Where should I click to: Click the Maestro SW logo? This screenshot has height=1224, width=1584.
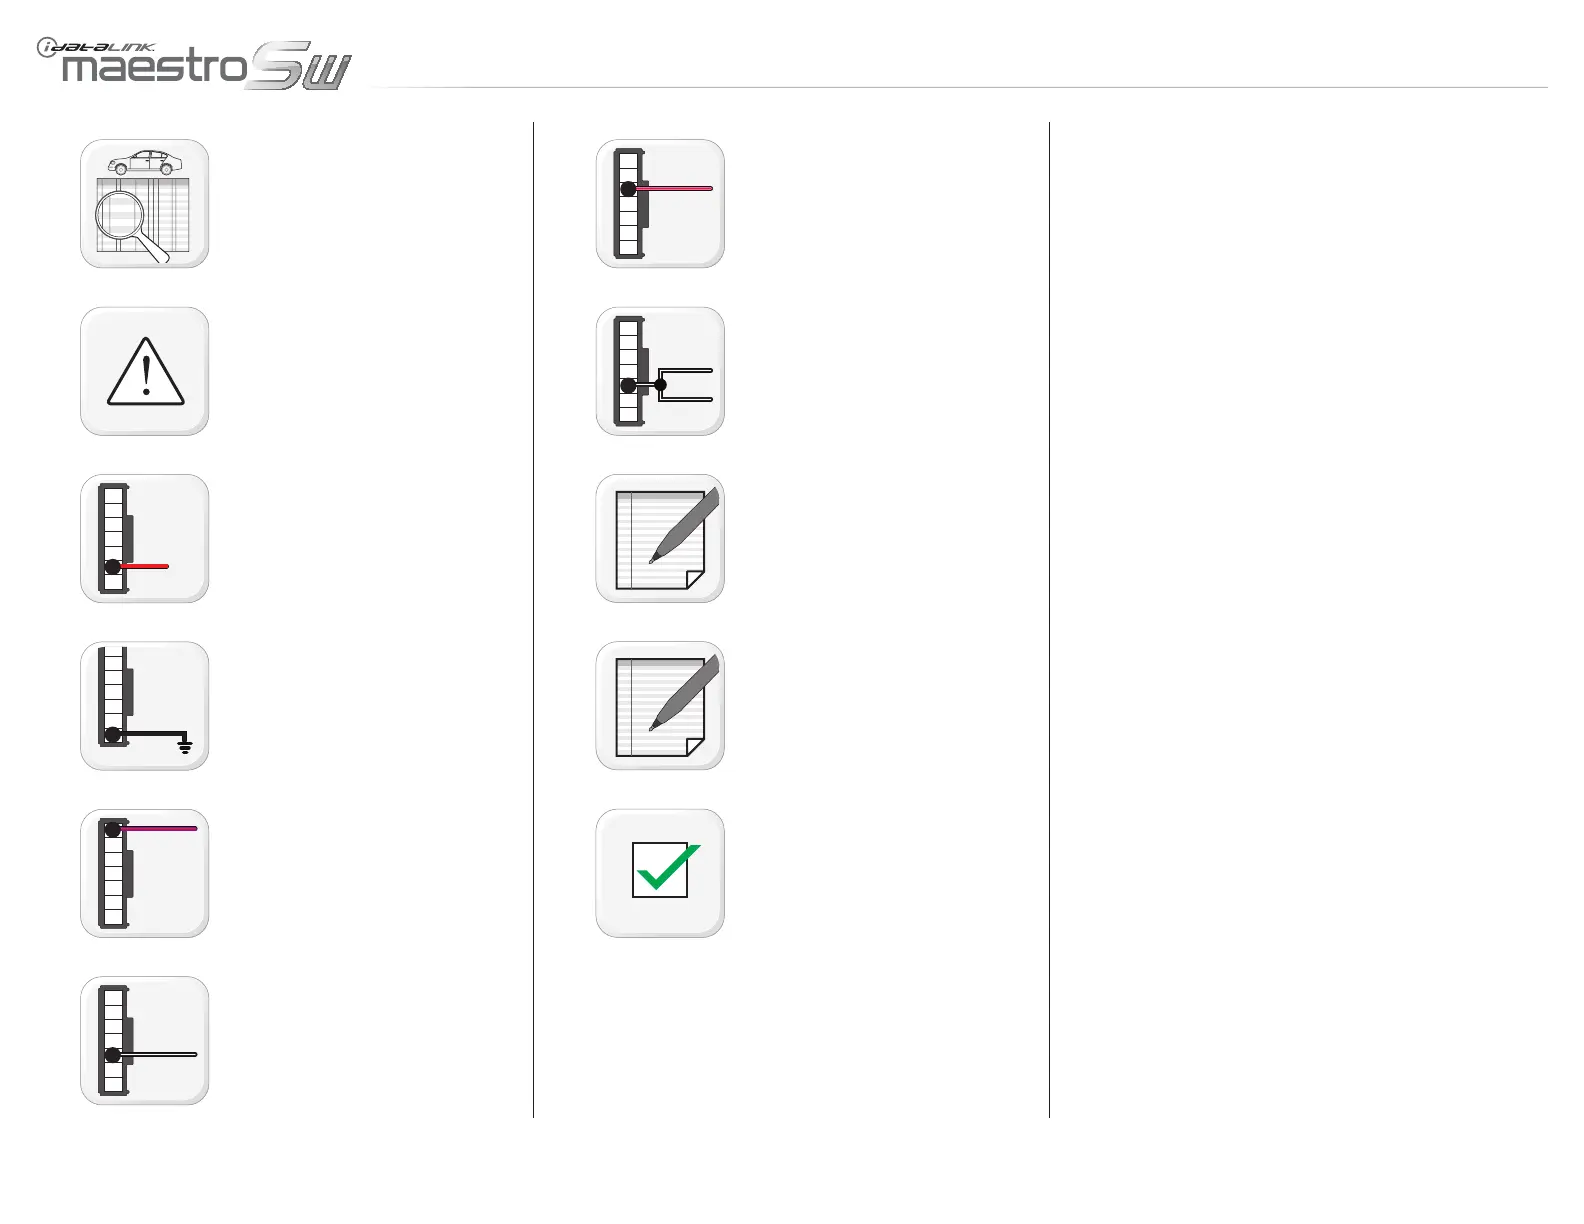195,65
